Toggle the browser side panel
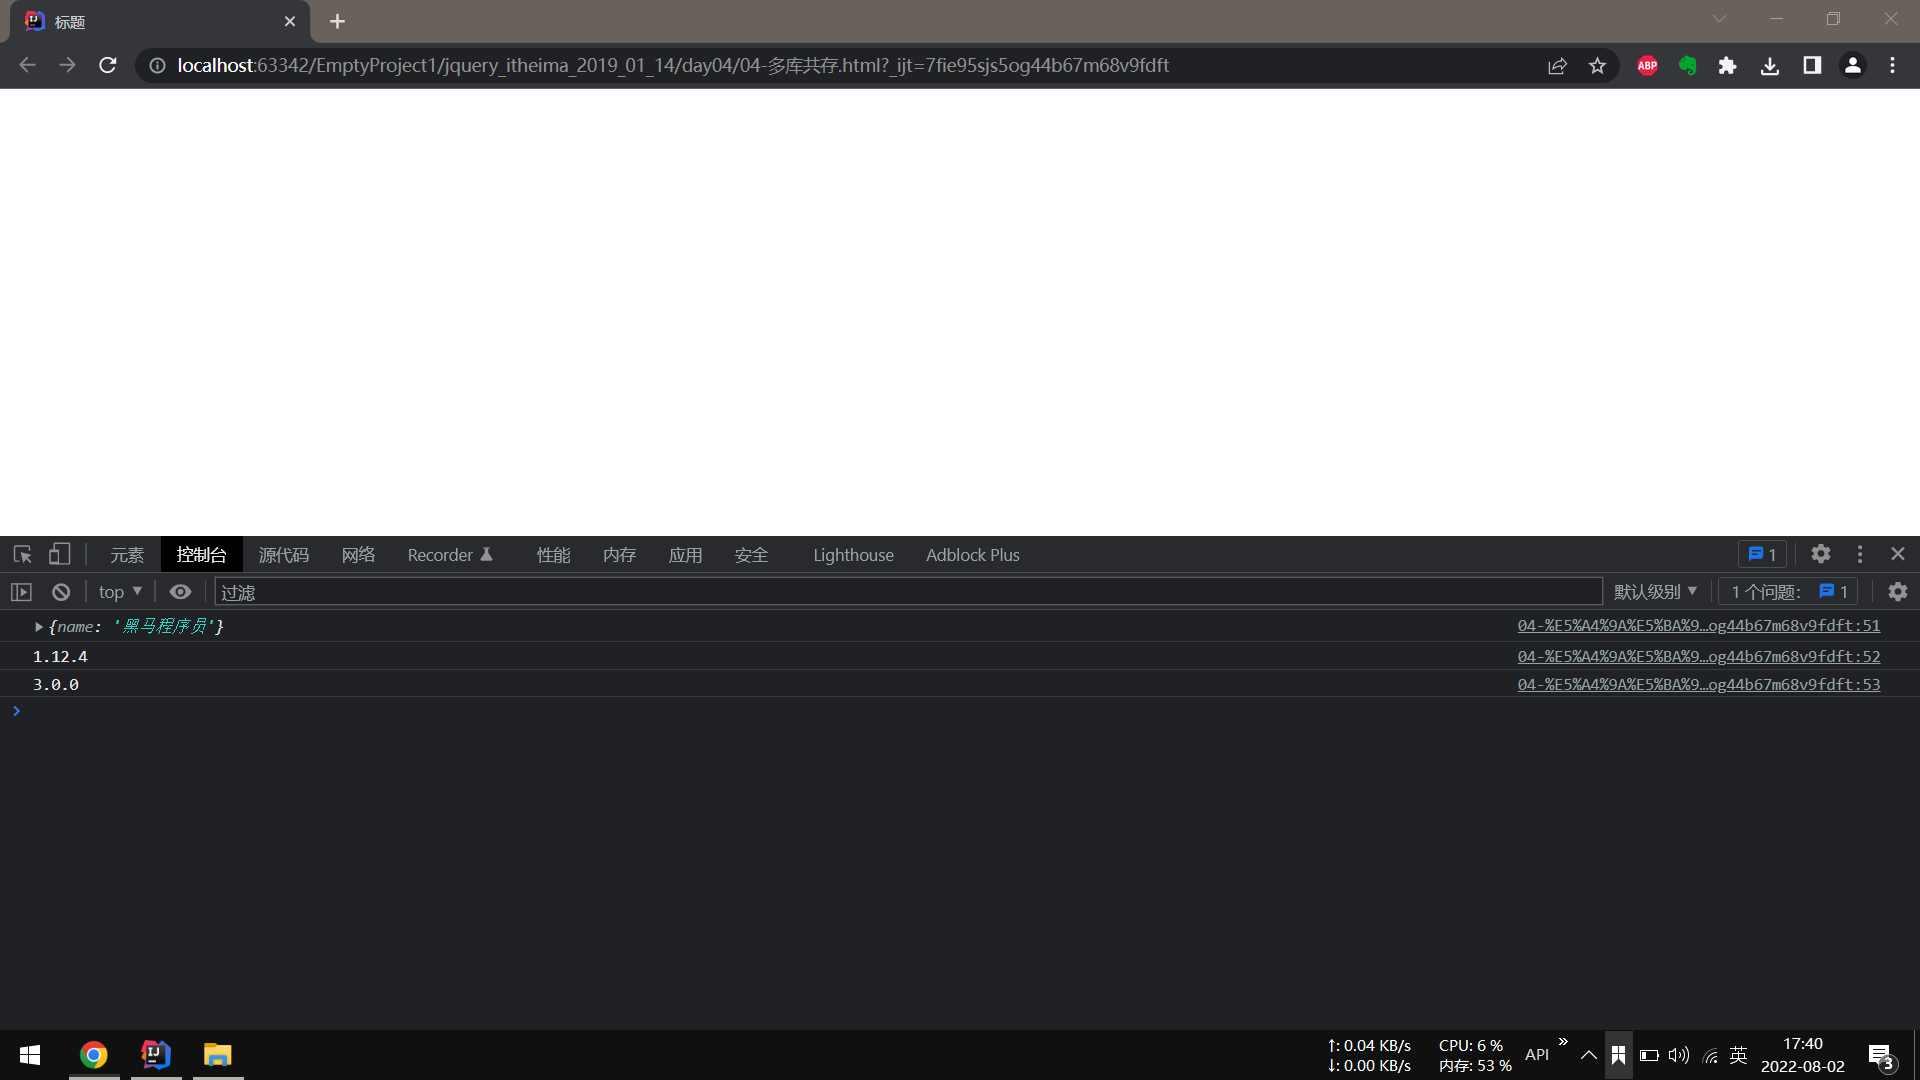 1812,66
